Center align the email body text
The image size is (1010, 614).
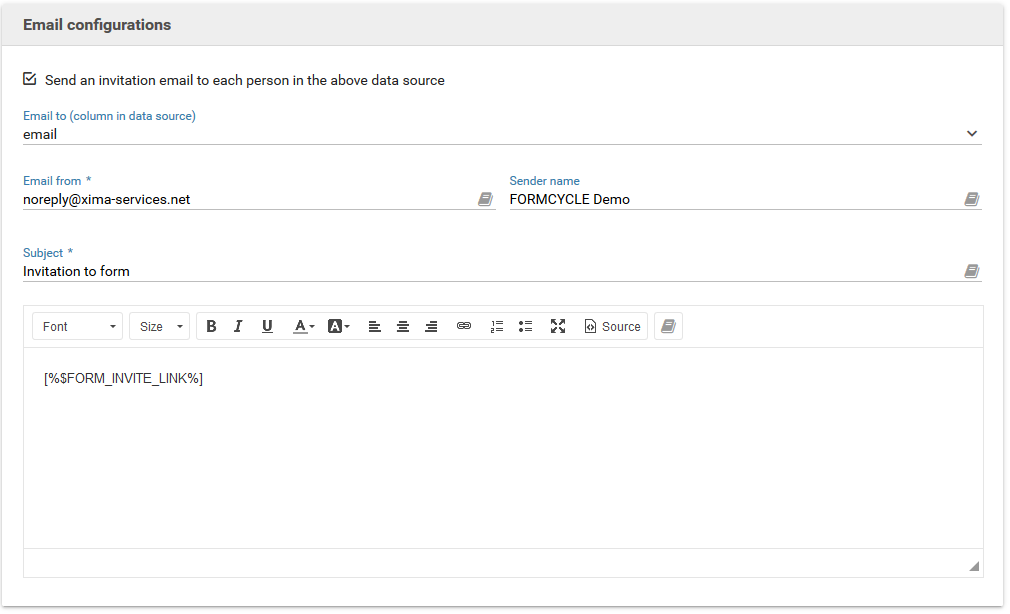[403, 327]
